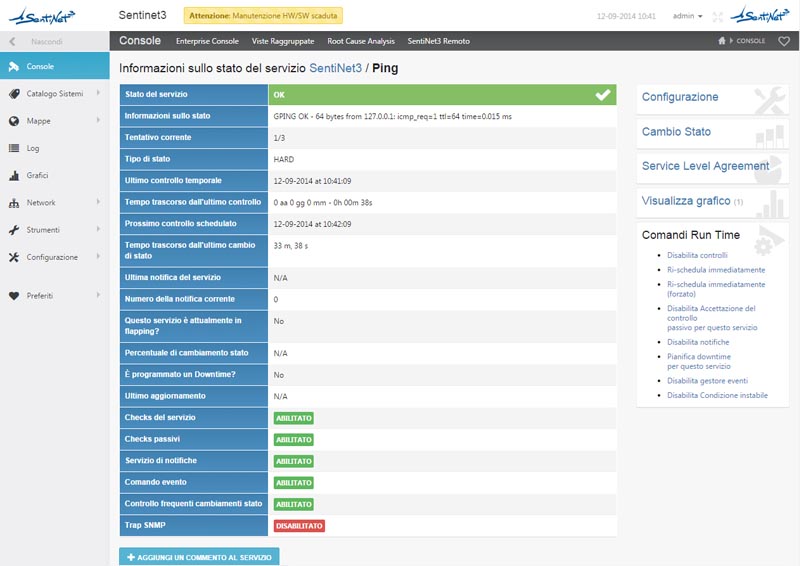
Task: Click the SentiNet logo at top left
Action: (42, 17)
